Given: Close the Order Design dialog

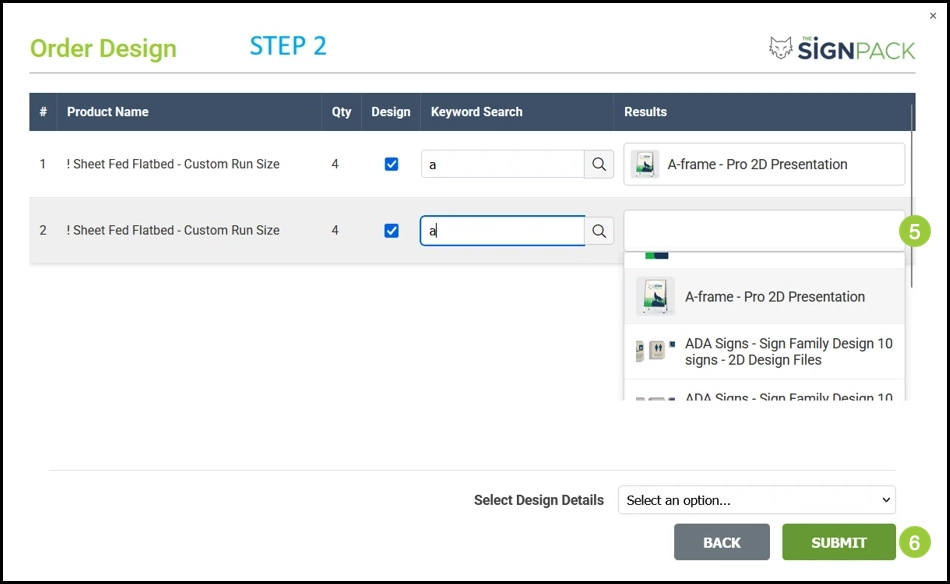Looking at the screenshot, I should click(x=932, y=16).
